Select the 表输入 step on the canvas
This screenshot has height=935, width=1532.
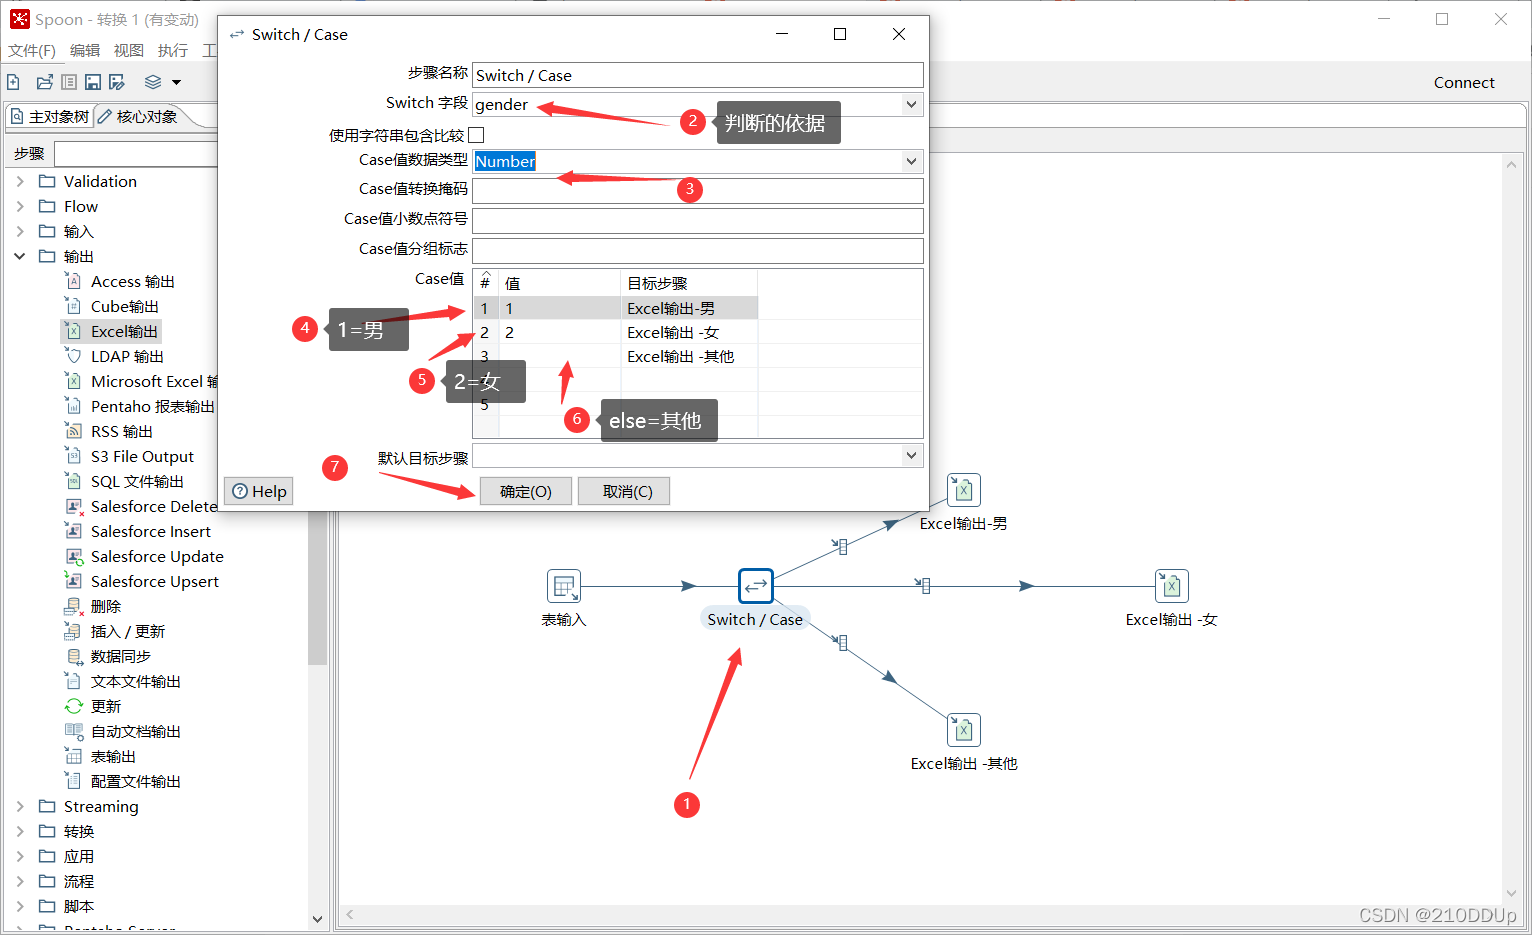coord(563,586)
